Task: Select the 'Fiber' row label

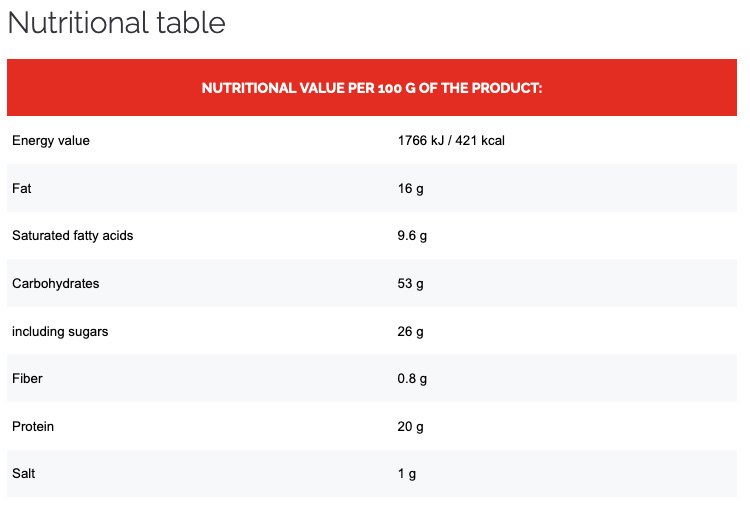Action: (27, 379)
